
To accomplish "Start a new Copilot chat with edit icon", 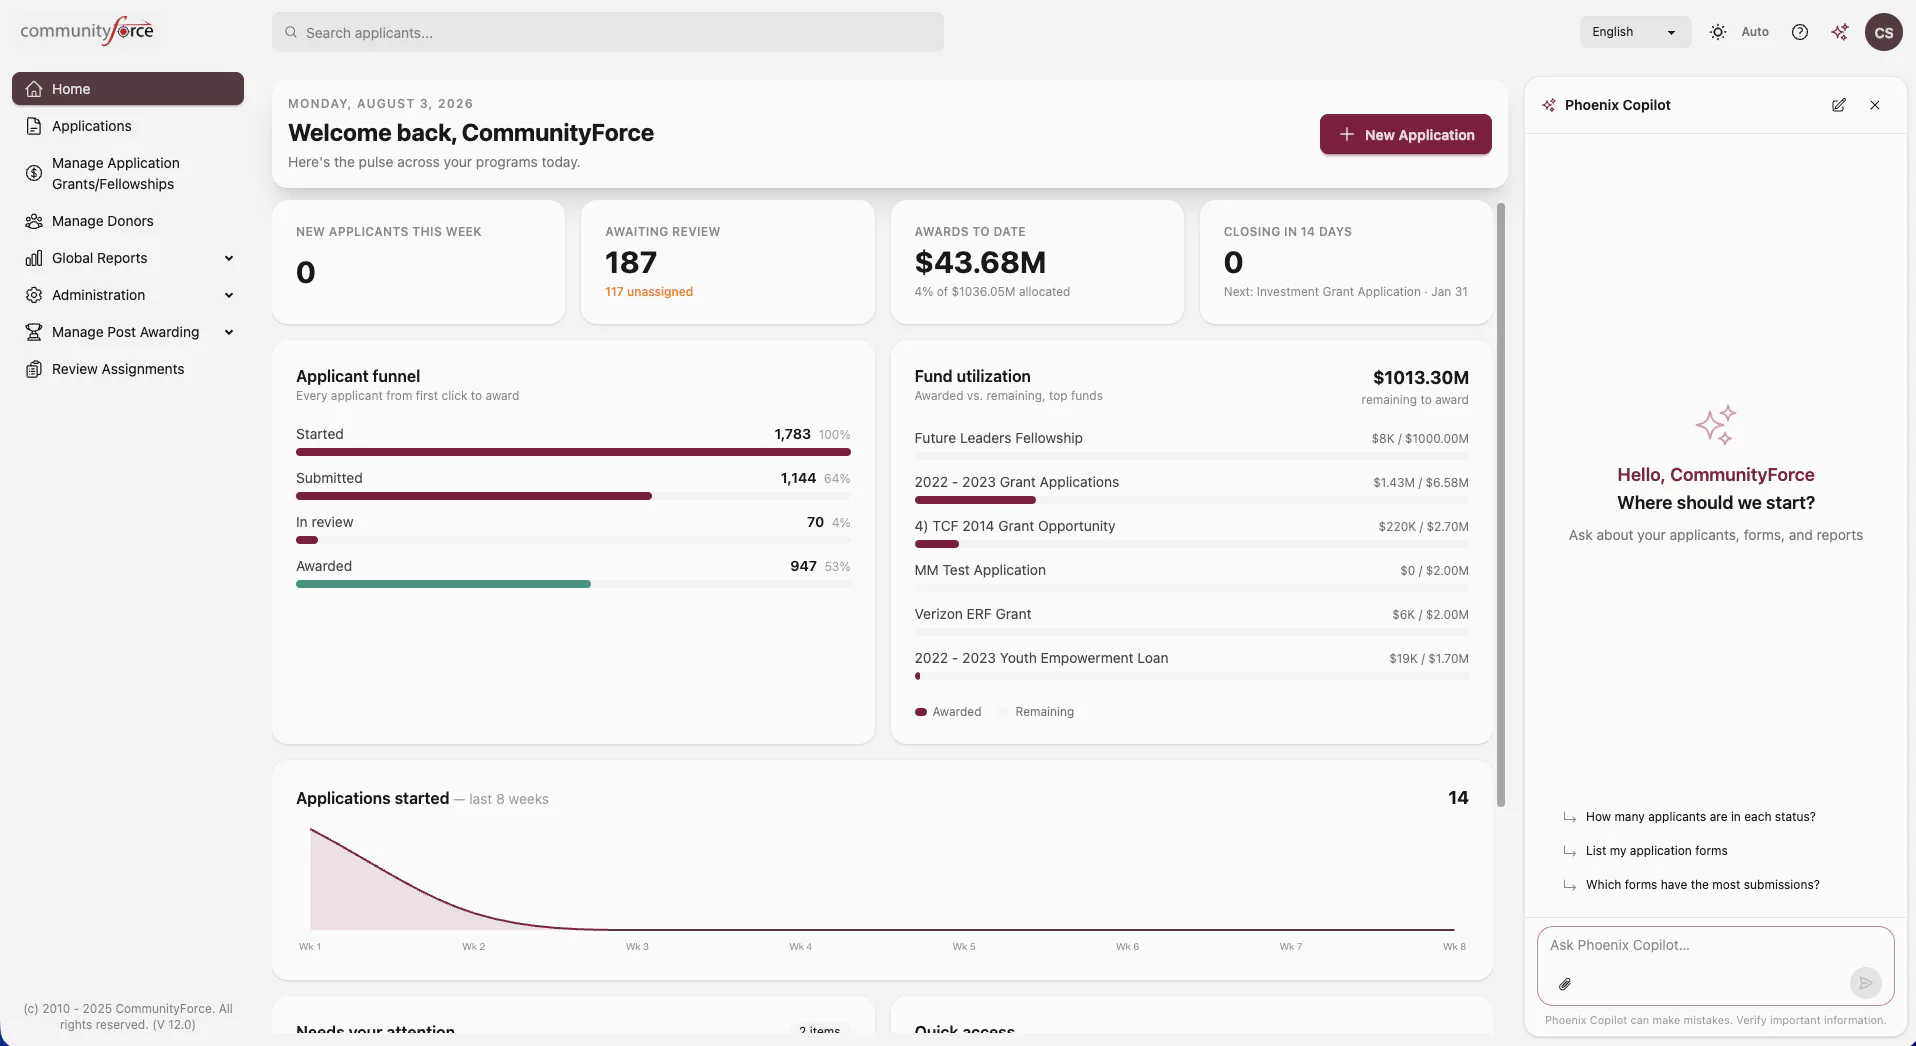I will click(1839, 105).
